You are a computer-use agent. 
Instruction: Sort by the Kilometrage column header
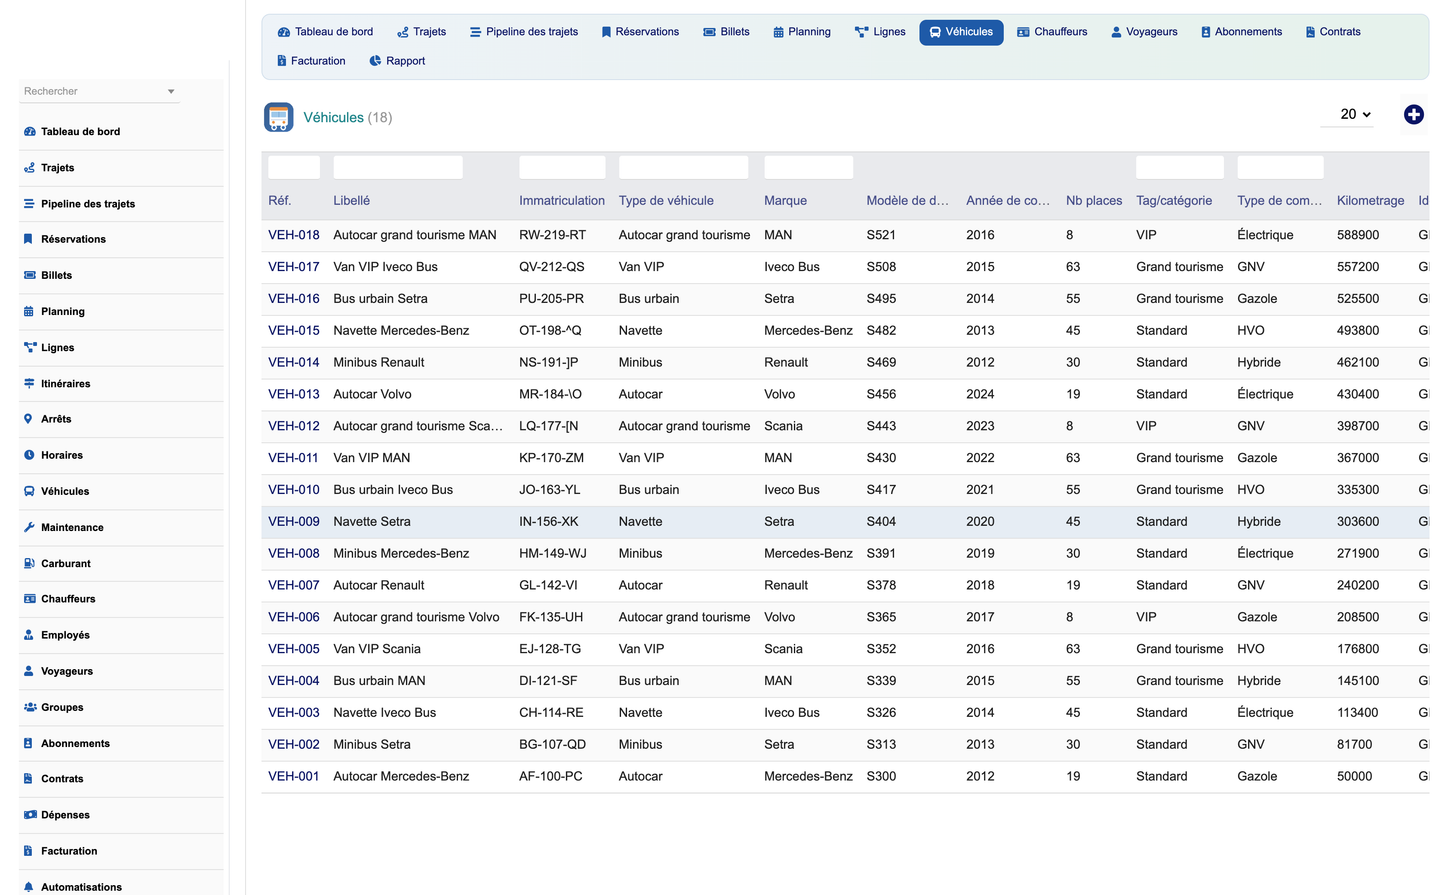tap(1370, 200)
